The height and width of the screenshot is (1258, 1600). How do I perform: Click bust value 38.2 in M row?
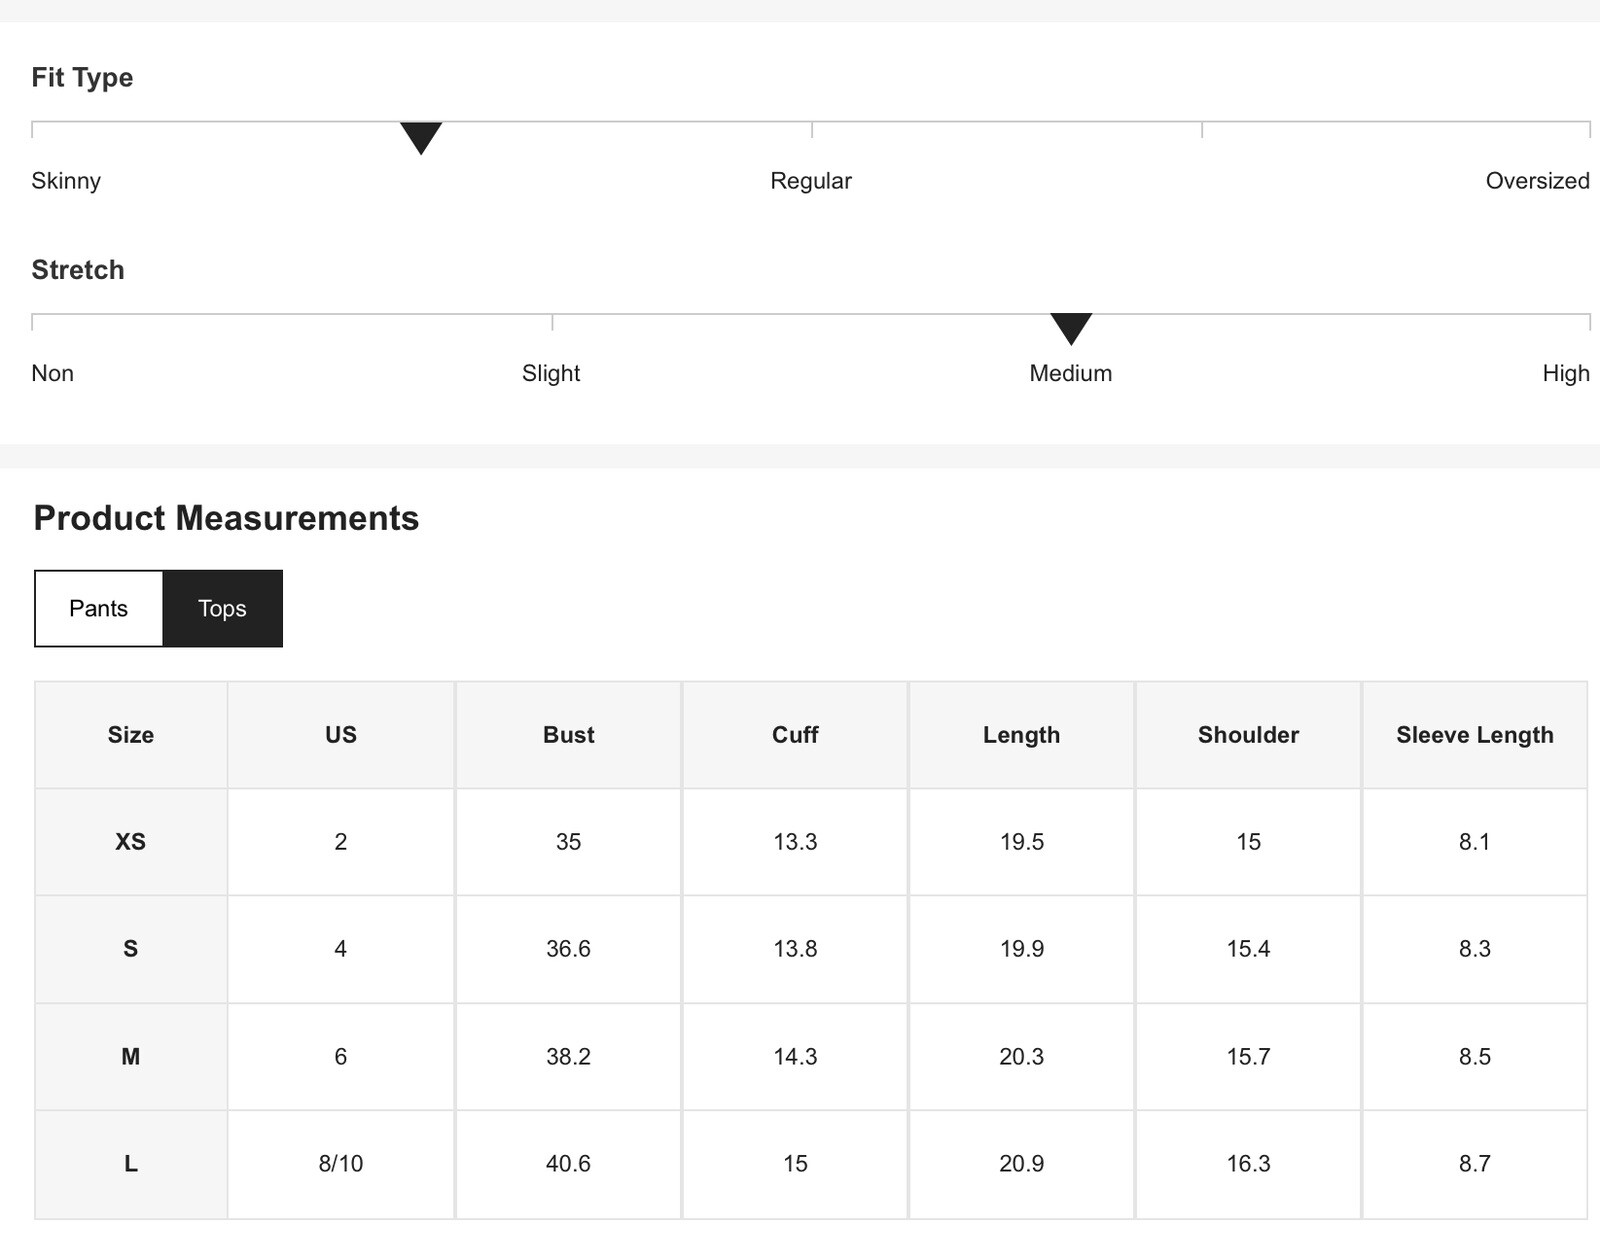(x=568, y=1057)
